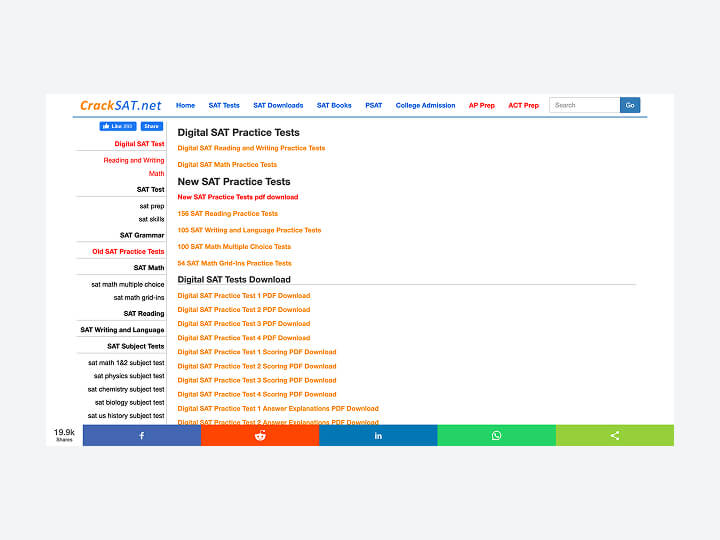This screenshot has height=540, width=720.
Task: Select sat chemistry subject test
Action: tap(126, 389)
